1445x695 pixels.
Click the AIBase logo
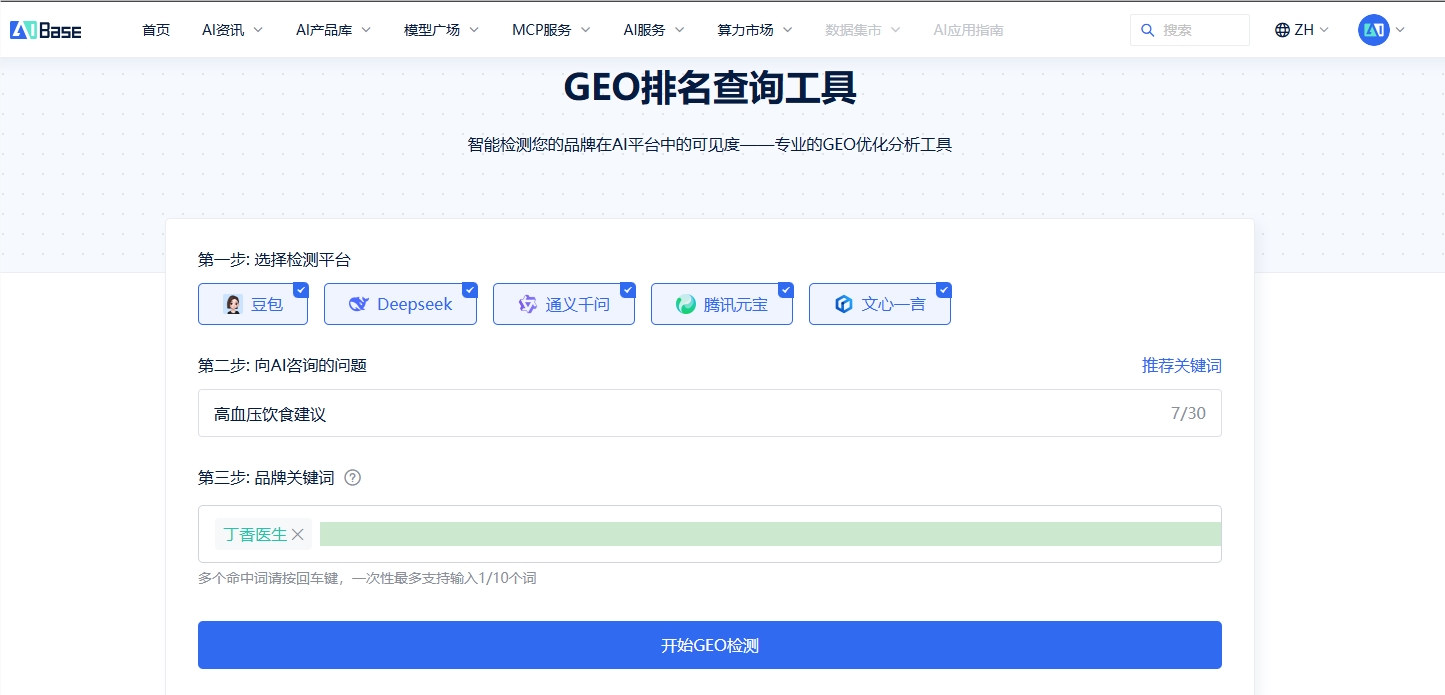[x=46, y=30]
